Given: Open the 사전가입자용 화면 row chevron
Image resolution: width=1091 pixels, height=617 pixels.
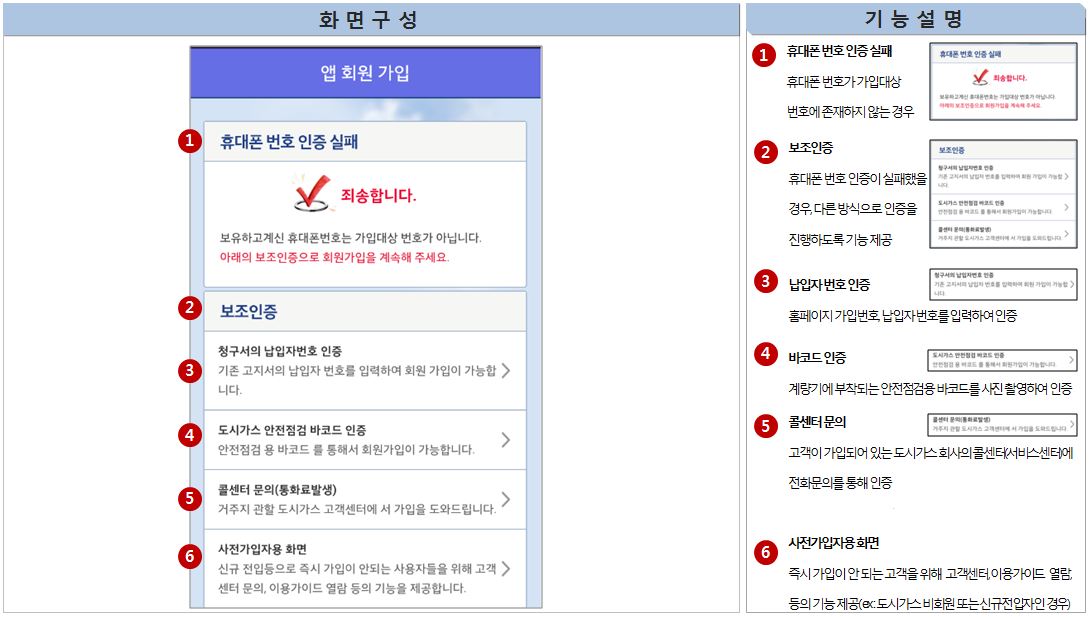Looking at the screenshot, I should [x=506, y=569].
